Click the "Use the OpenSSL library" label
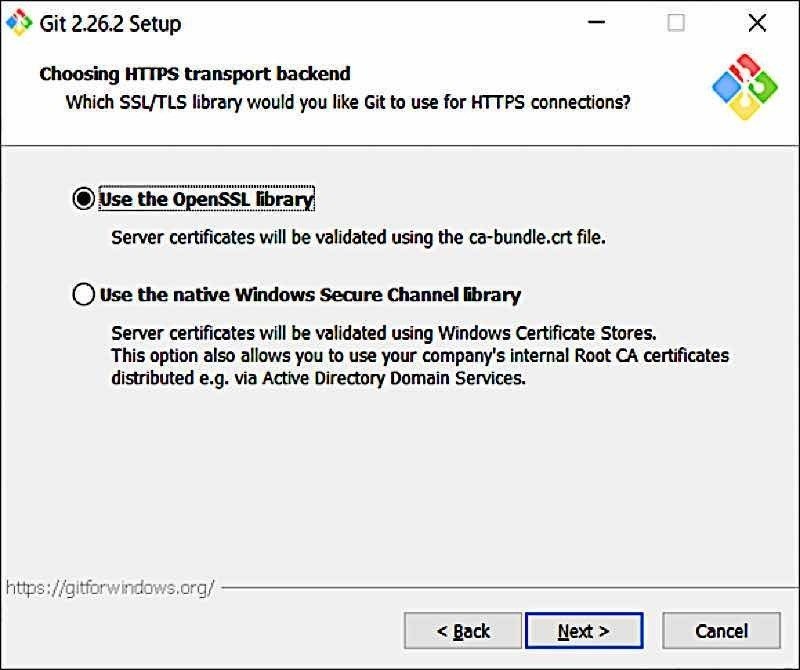Viewport: 800px width, 670px height. pyautogui.click(x=207, y=199)
